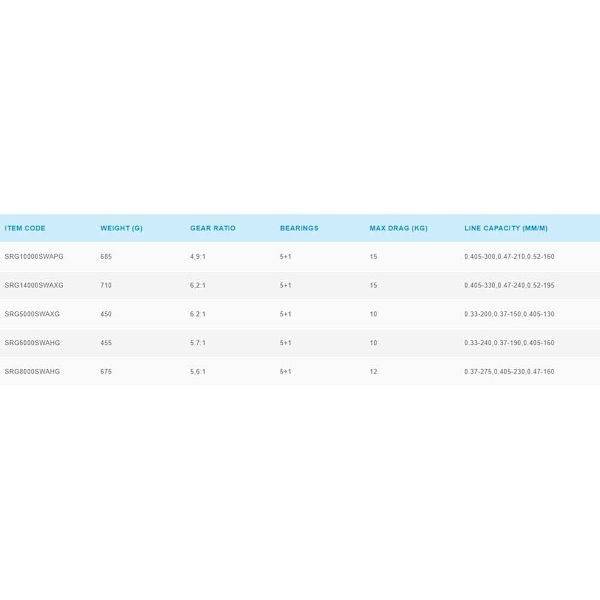Click weight value 685
This screenshot has width=600, height=600.
click(x=106, y=256)
